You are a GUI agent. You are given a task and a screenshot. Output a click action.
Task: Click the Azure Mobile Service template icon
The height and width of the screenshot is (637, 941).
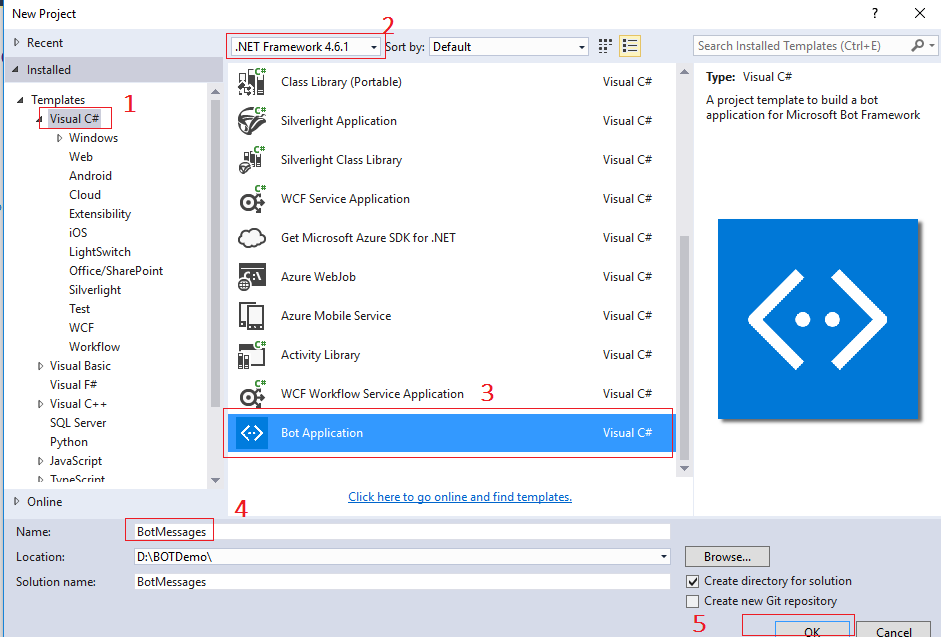[252, 316]
